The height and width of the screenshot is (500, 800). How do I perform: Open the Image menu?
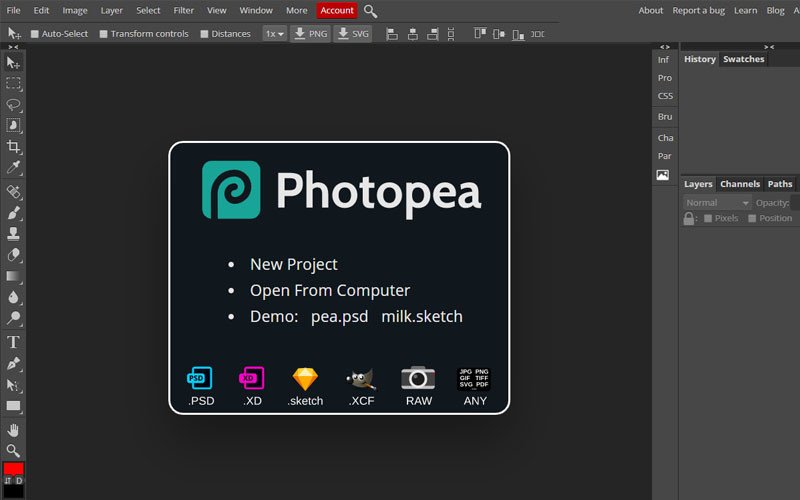point(75,10)
